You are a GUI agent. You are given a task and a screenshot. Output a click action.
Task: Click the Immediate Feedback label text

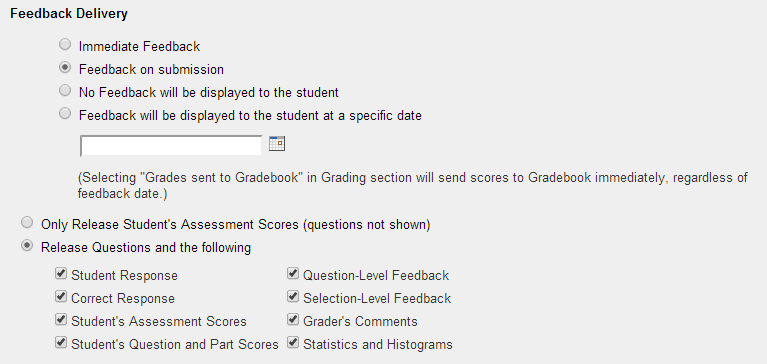(139, 46)
